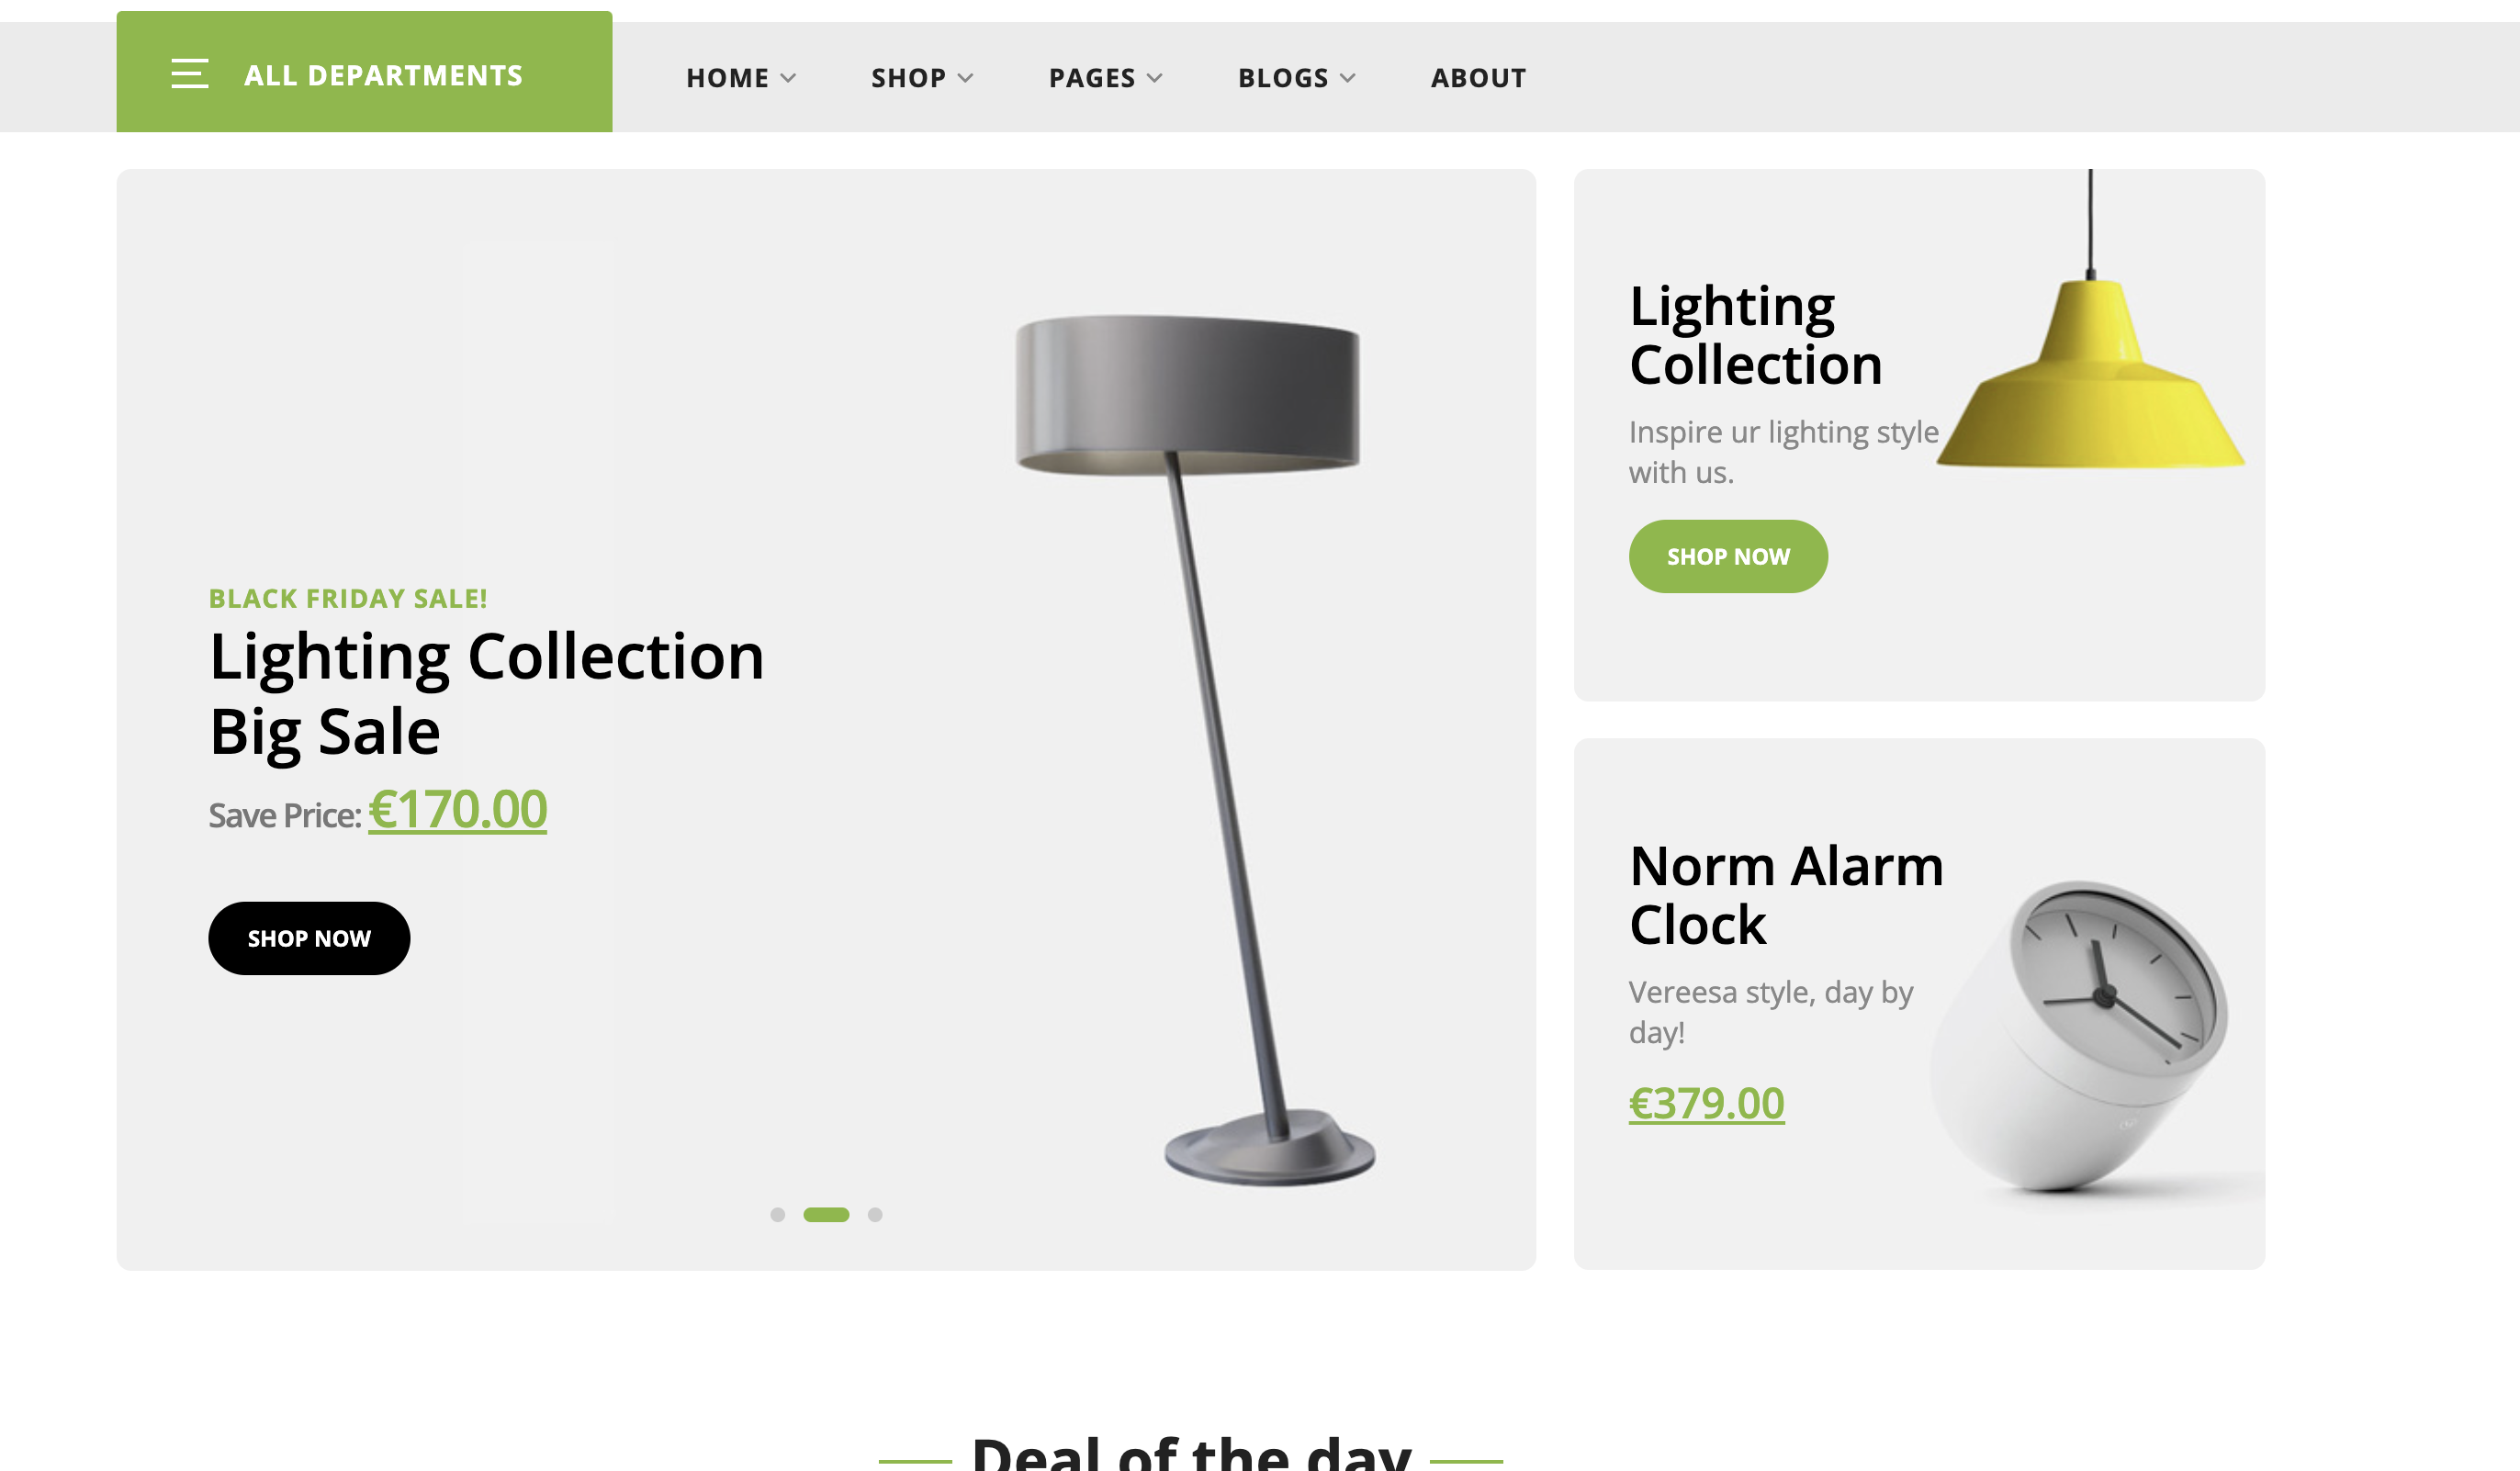The width and height of the screenshot is (2520, 1471).
Task: Click the yellow pendant lamp image
Action: pyautogui.click(x=2090, y=320)
